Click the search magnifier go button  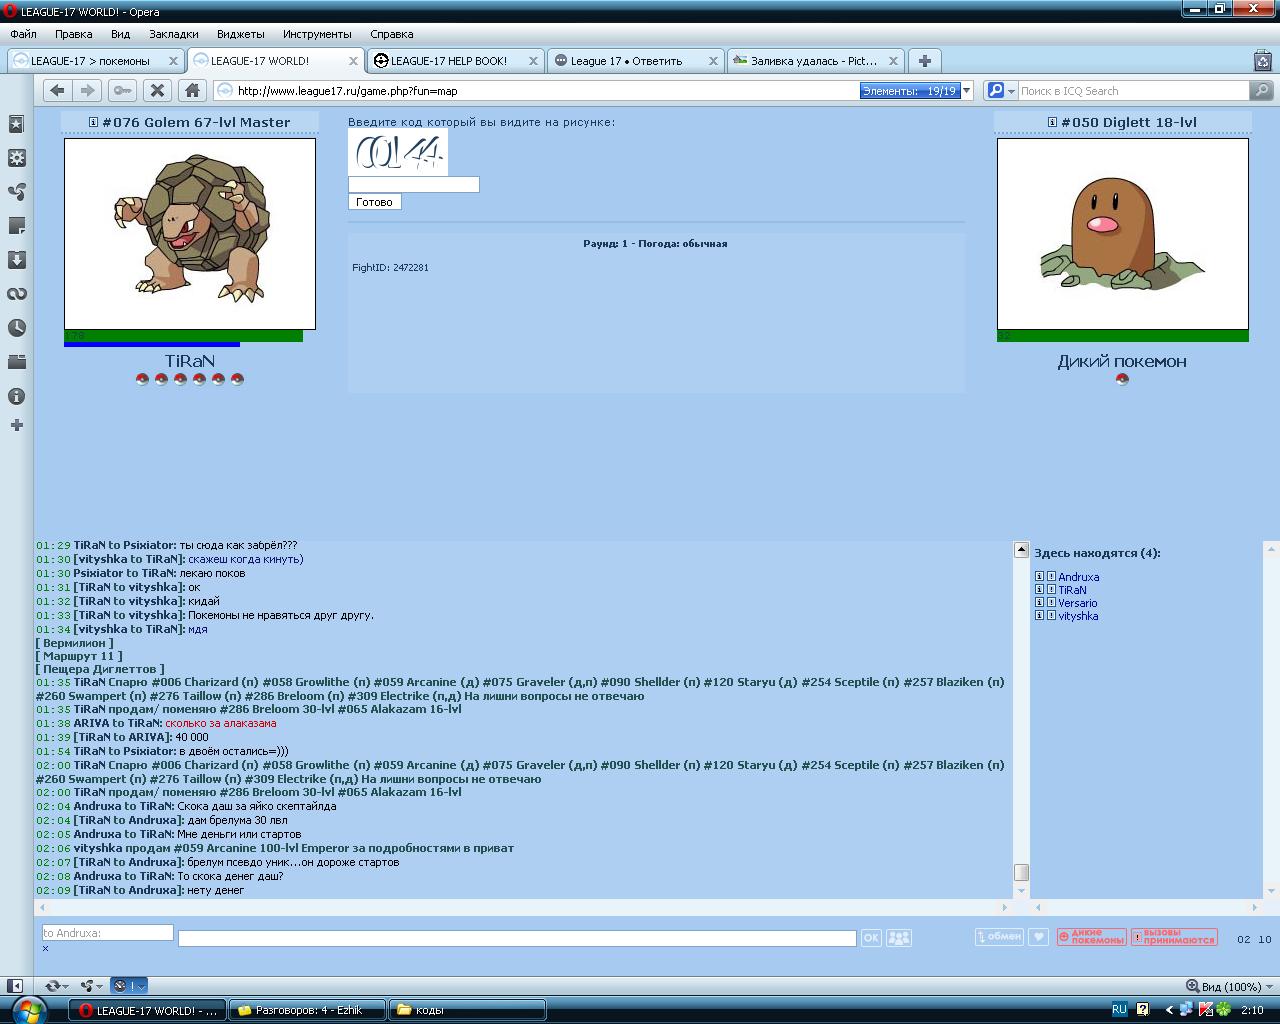pyautogui.click(x=1262, y=90)
